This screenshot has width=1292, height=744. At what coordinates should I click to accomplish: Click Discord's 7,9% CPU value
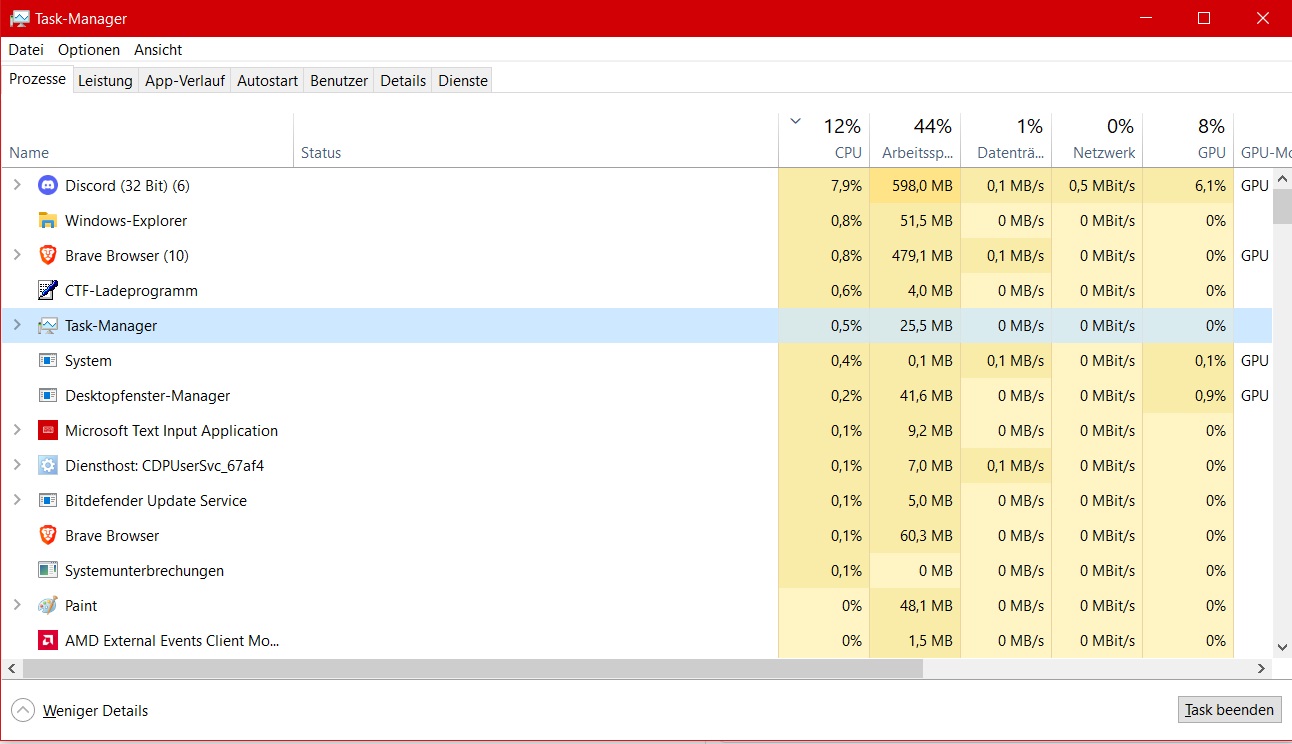tap(846, 185)
